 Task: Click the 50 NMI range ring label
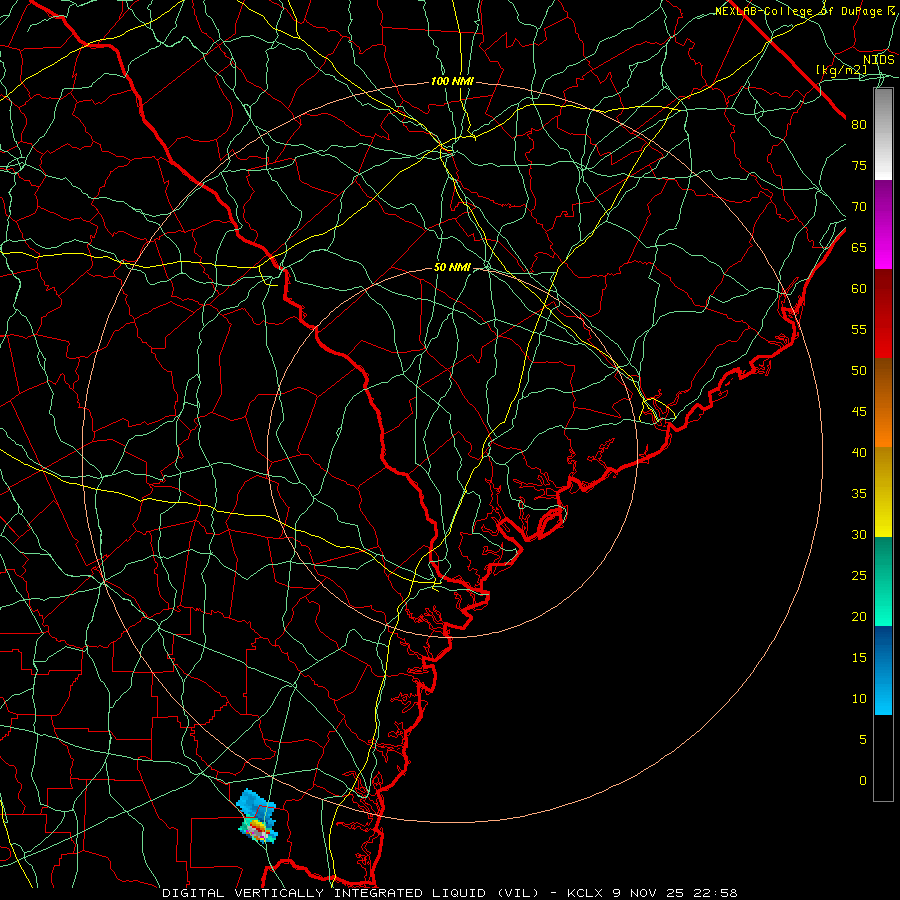[452, 267]
